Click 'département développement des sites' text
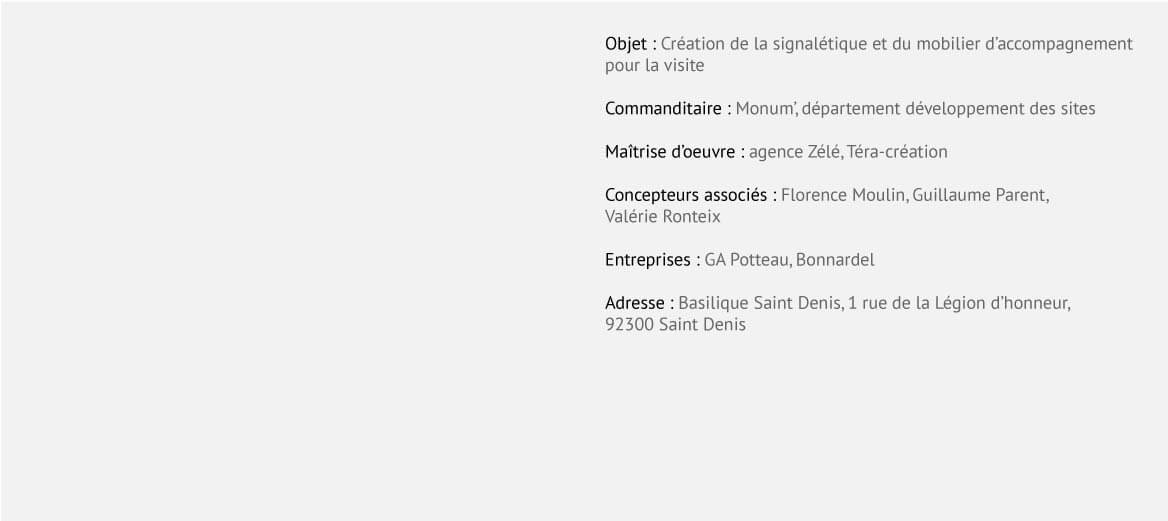This screenshot has height=521, width=1168. (x=949, y=109)
